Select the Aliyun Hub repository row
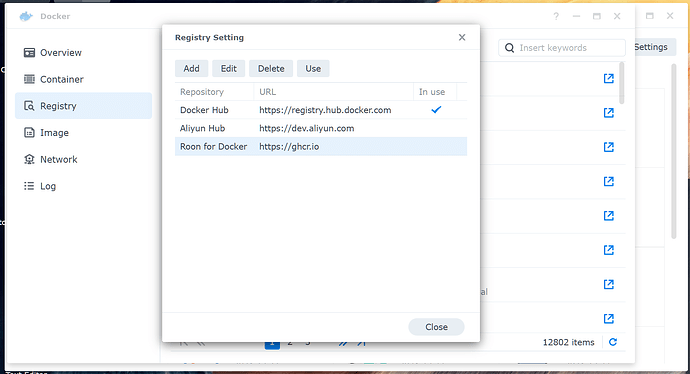This screenshot has height=374, width=690. 321,128
